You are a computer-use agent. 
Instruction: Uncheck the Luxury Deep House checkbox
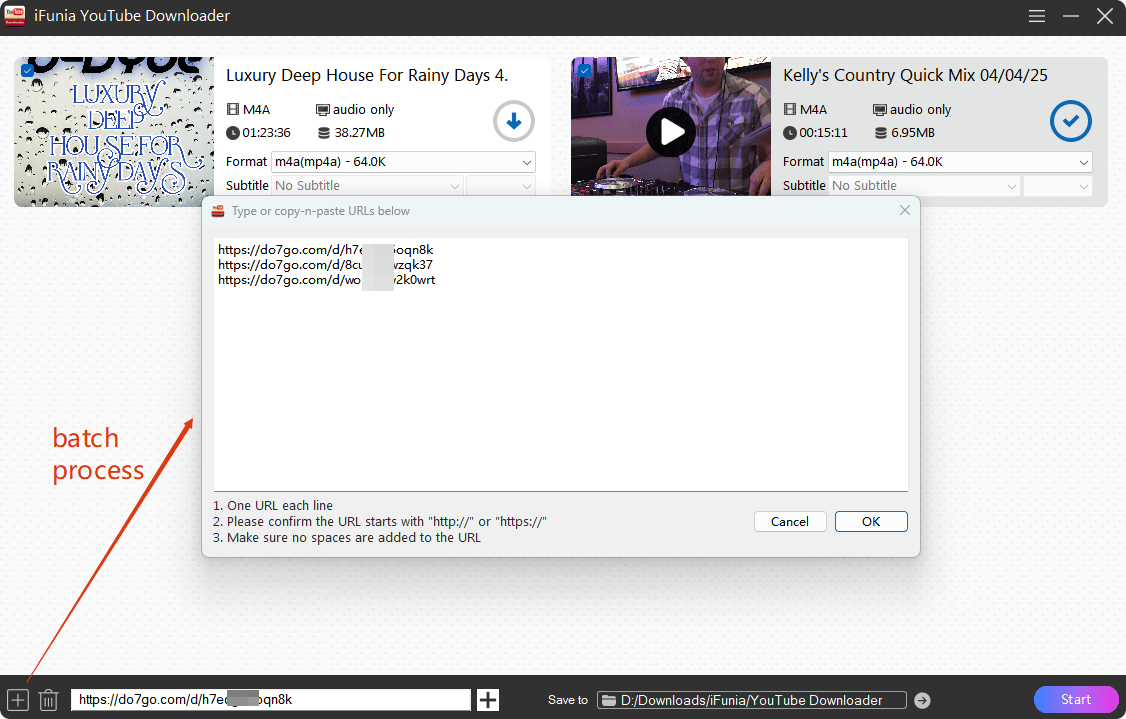coord(28,70)
